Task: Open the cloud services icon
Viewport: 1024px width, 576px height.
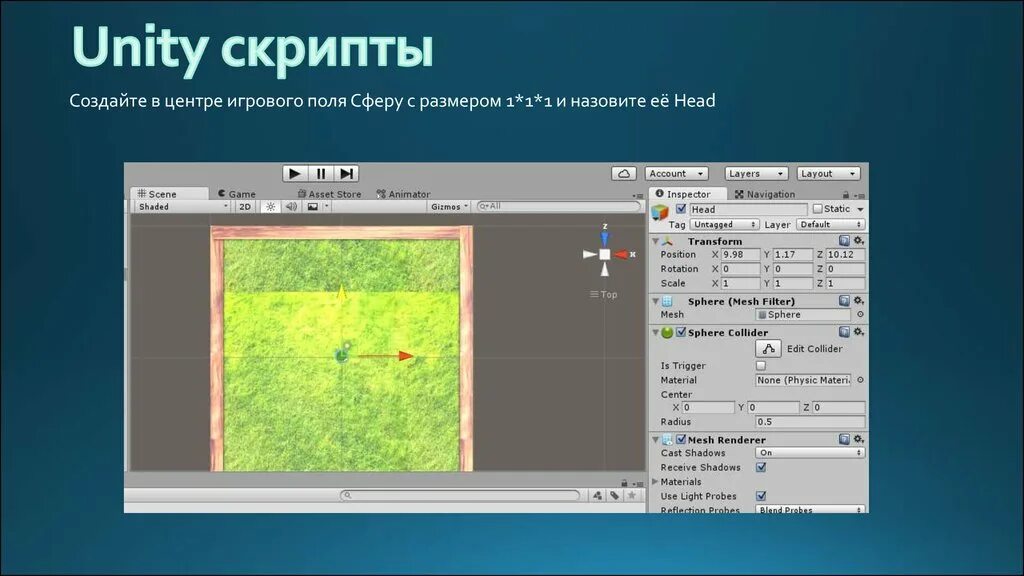Action: coord(624,174)
